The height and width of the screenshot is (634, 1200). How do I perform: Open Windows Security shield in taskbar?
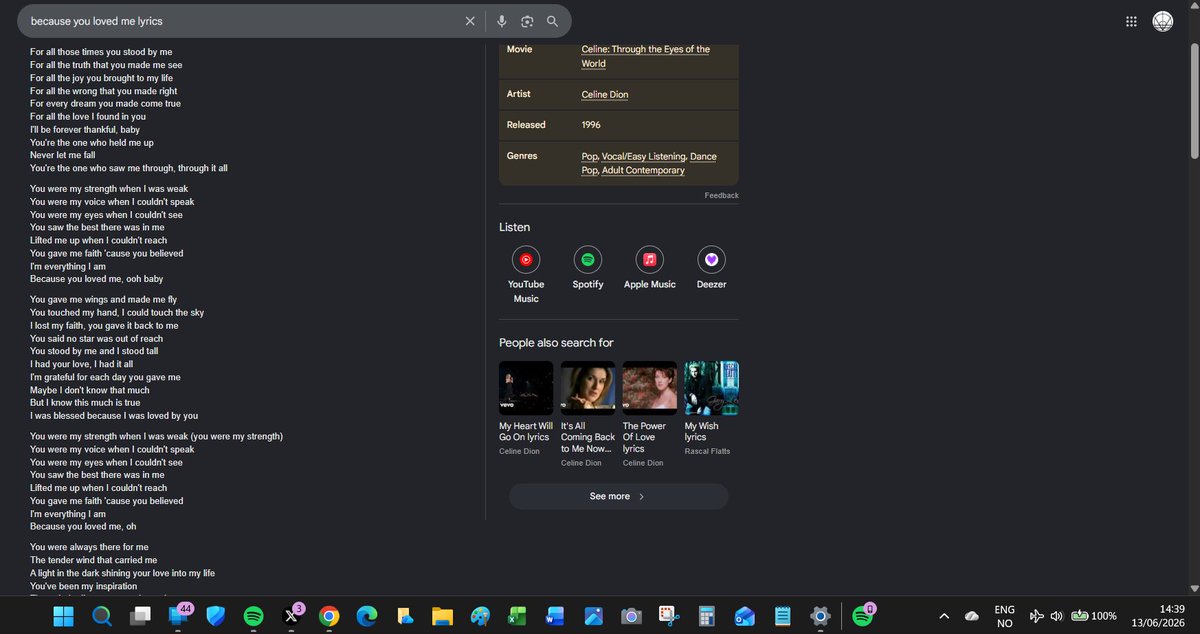click(x=216, y=616)
